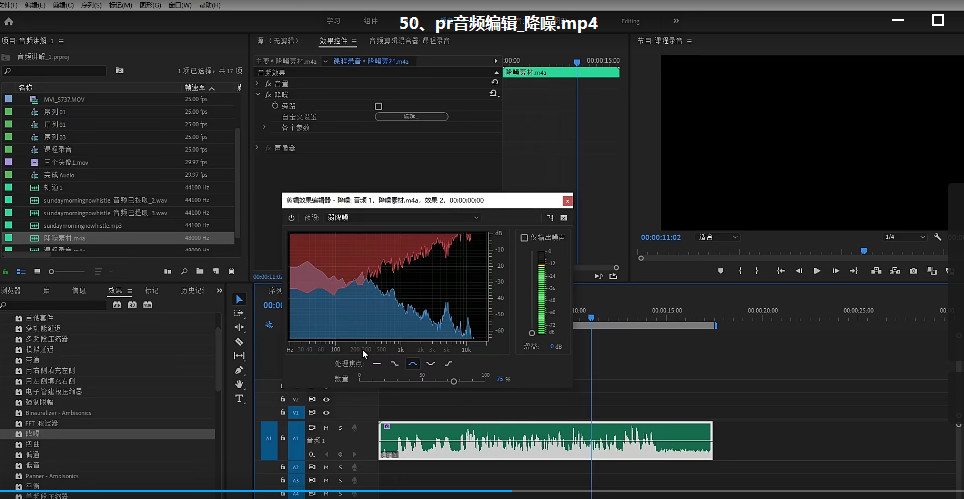
Task: Reset the 降噪 effect with its reset arrow
Action: pyautogui.click(x=493, y=94)
